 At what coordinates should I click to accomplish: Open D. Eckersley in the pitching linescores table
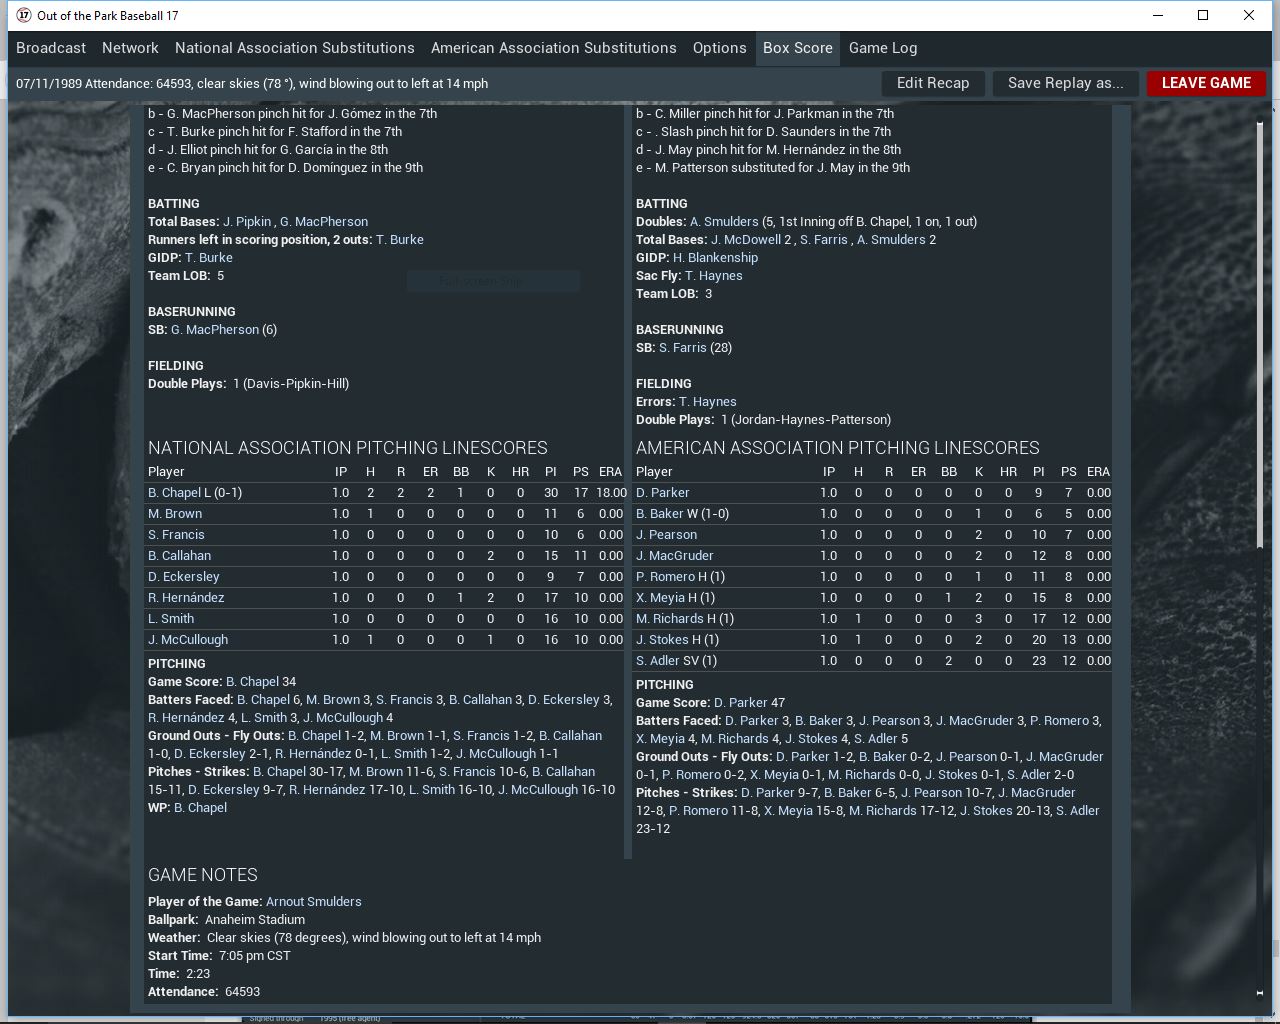click(184, 577)
